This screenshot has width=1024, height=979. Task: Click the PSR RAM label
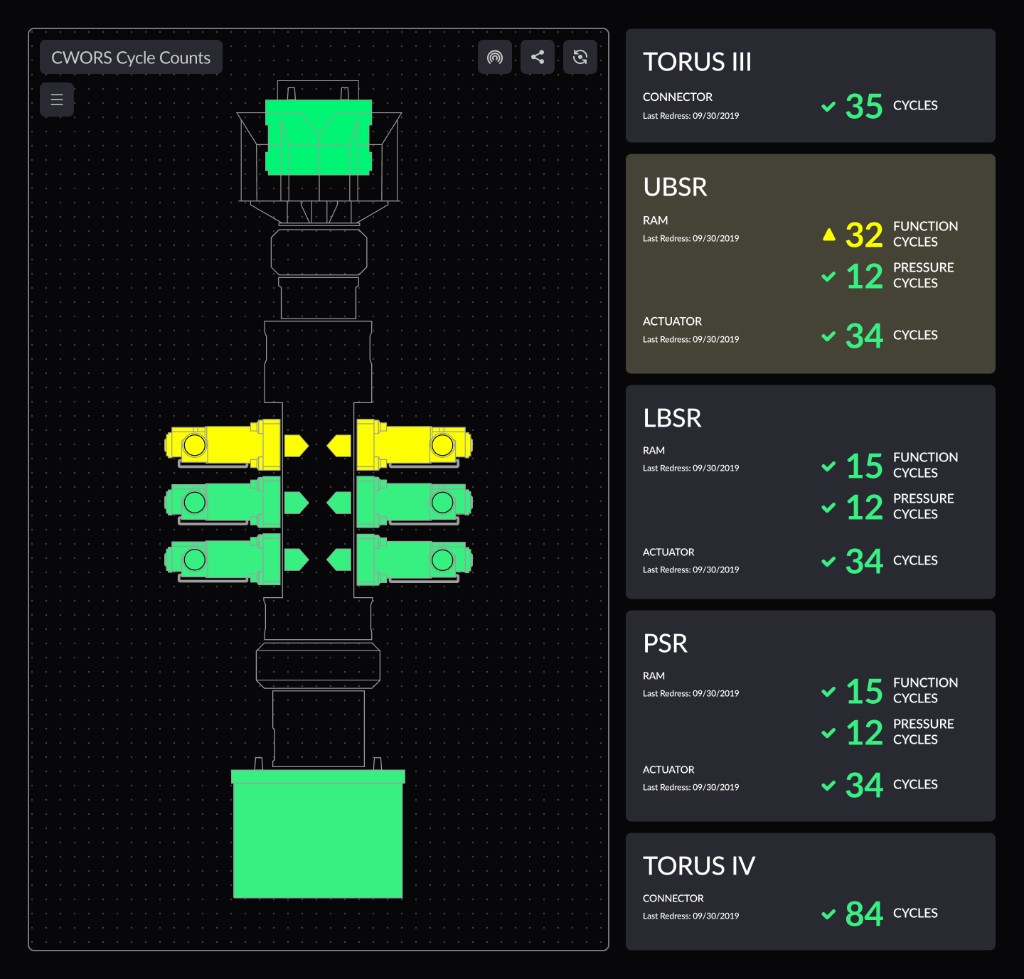(x=654, y=676)
